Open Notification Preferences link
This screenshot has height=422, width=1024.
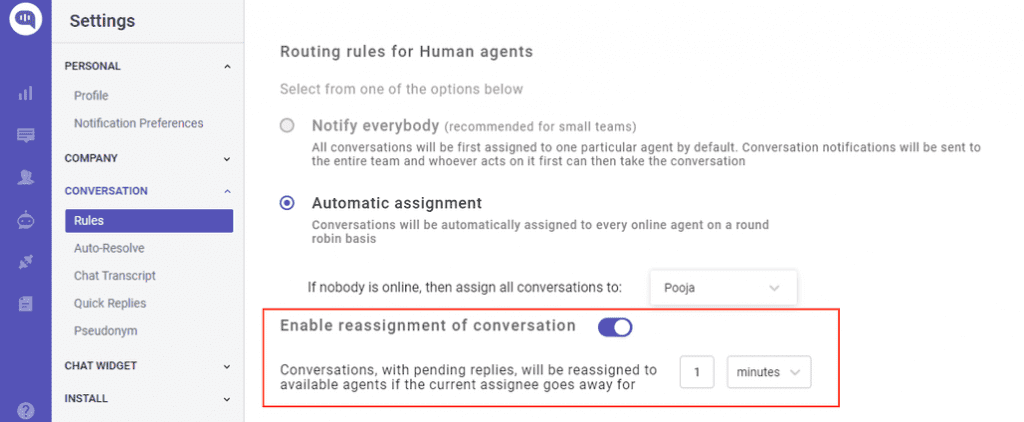tap(138, 123)
